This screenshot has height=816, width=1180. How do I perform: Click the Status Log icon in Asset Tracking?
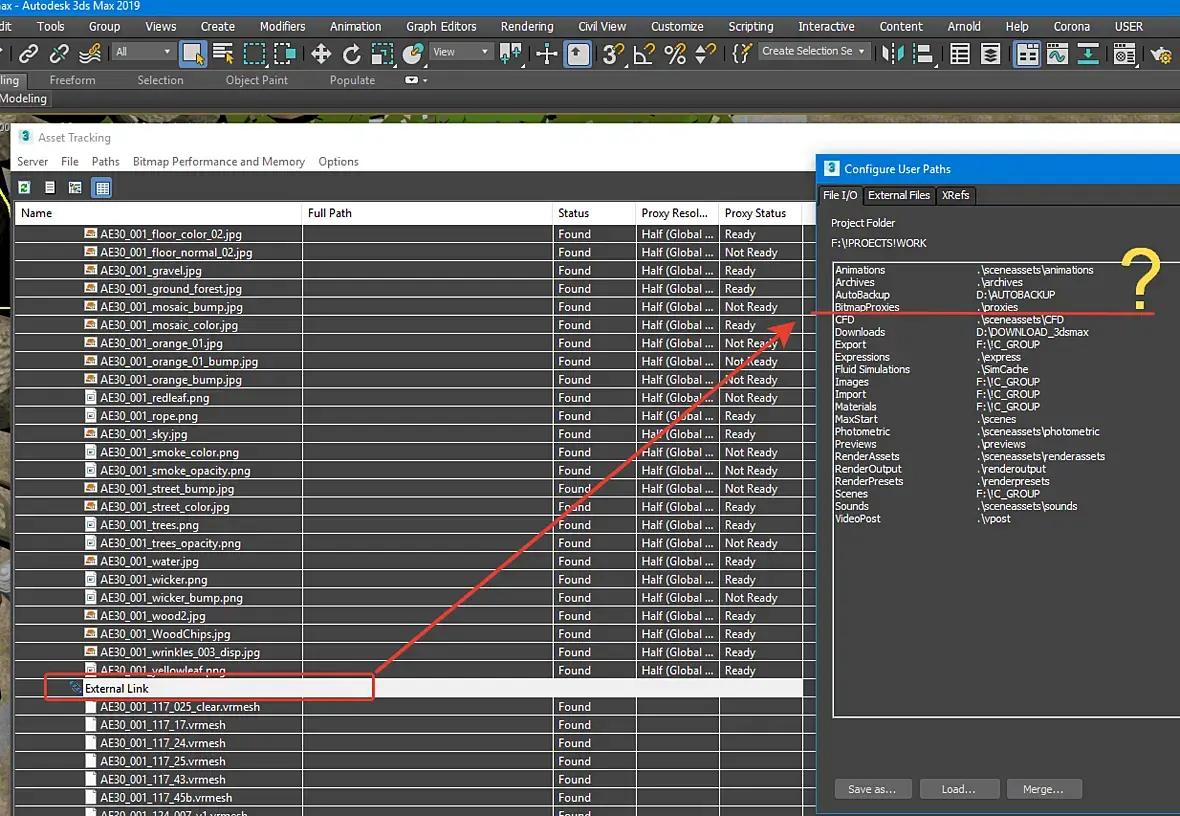[50, 187]
